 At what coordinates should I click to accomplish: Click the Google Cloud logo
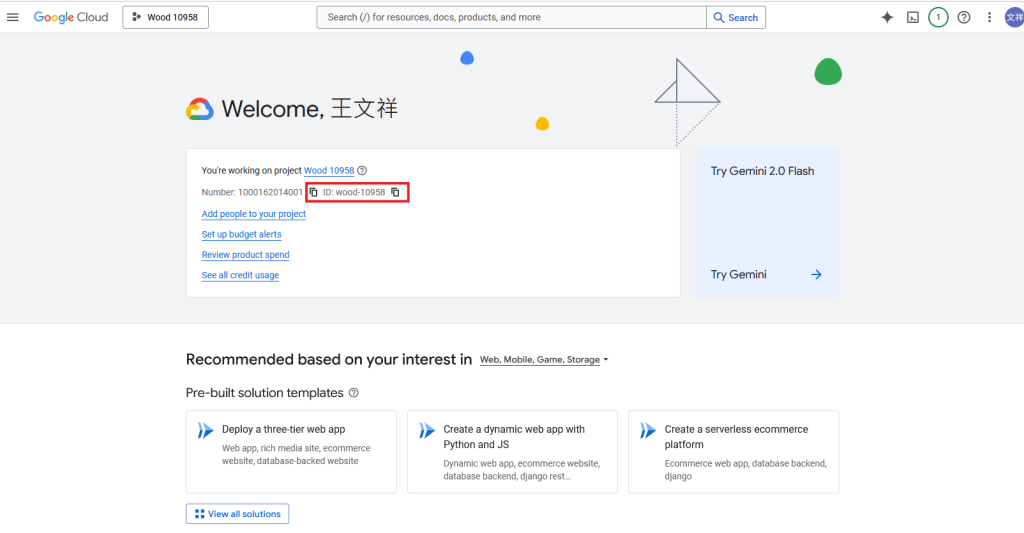point(71,17)
